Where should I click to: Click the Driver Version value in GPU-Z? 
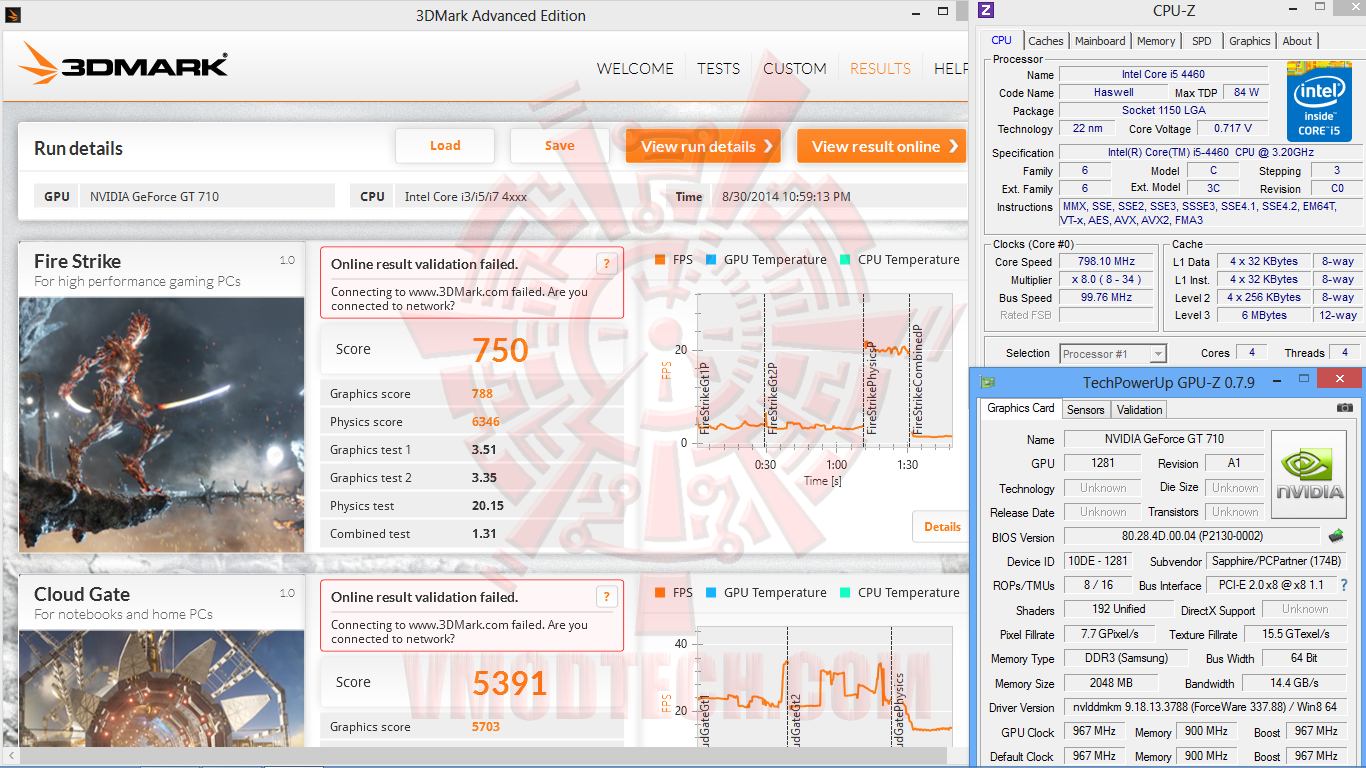1204,708
